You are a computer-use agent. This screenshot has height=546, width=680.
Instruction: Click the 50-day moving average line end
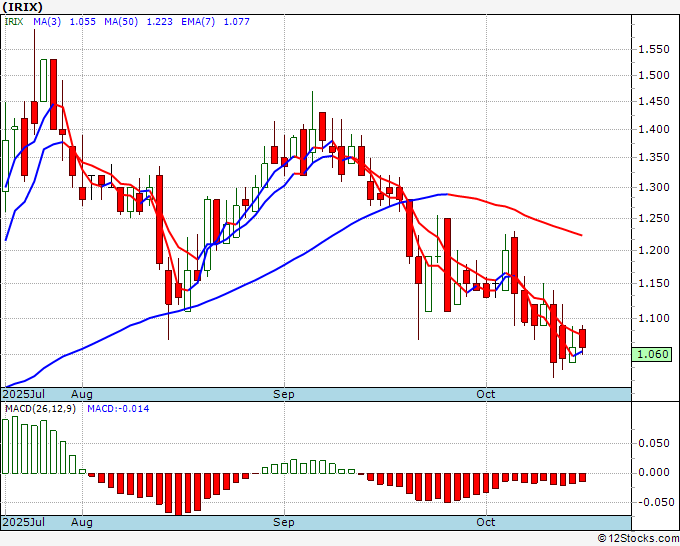click(x=581, y=235)
